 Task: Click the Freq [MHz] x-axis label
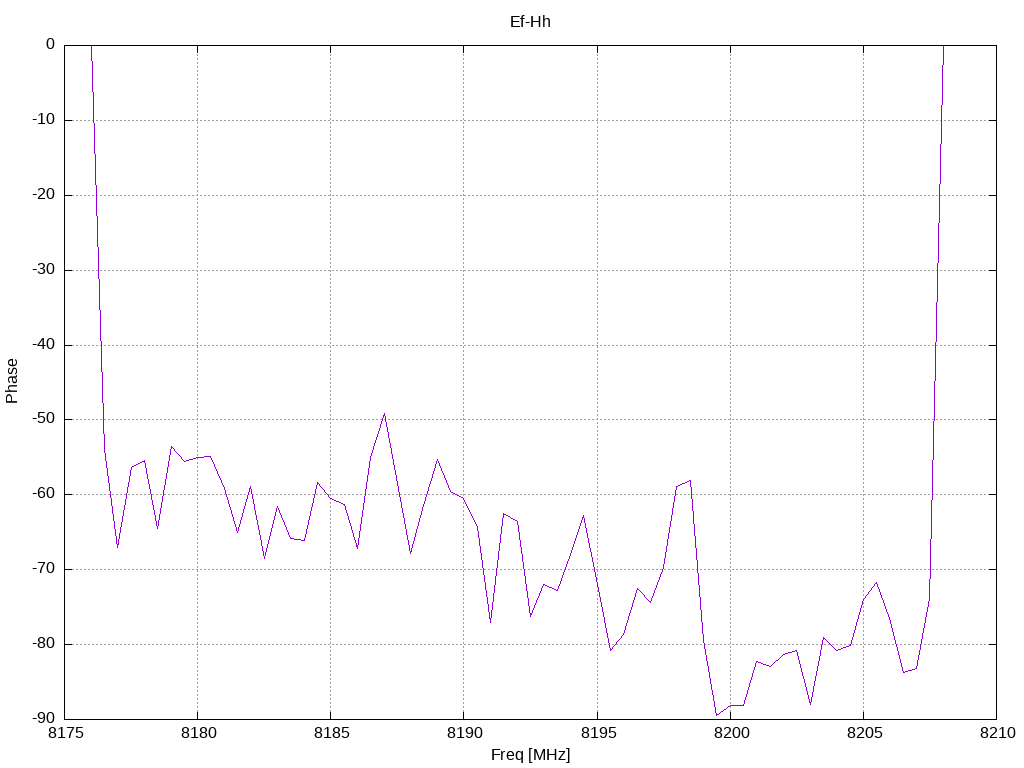[x=530, y=755]
